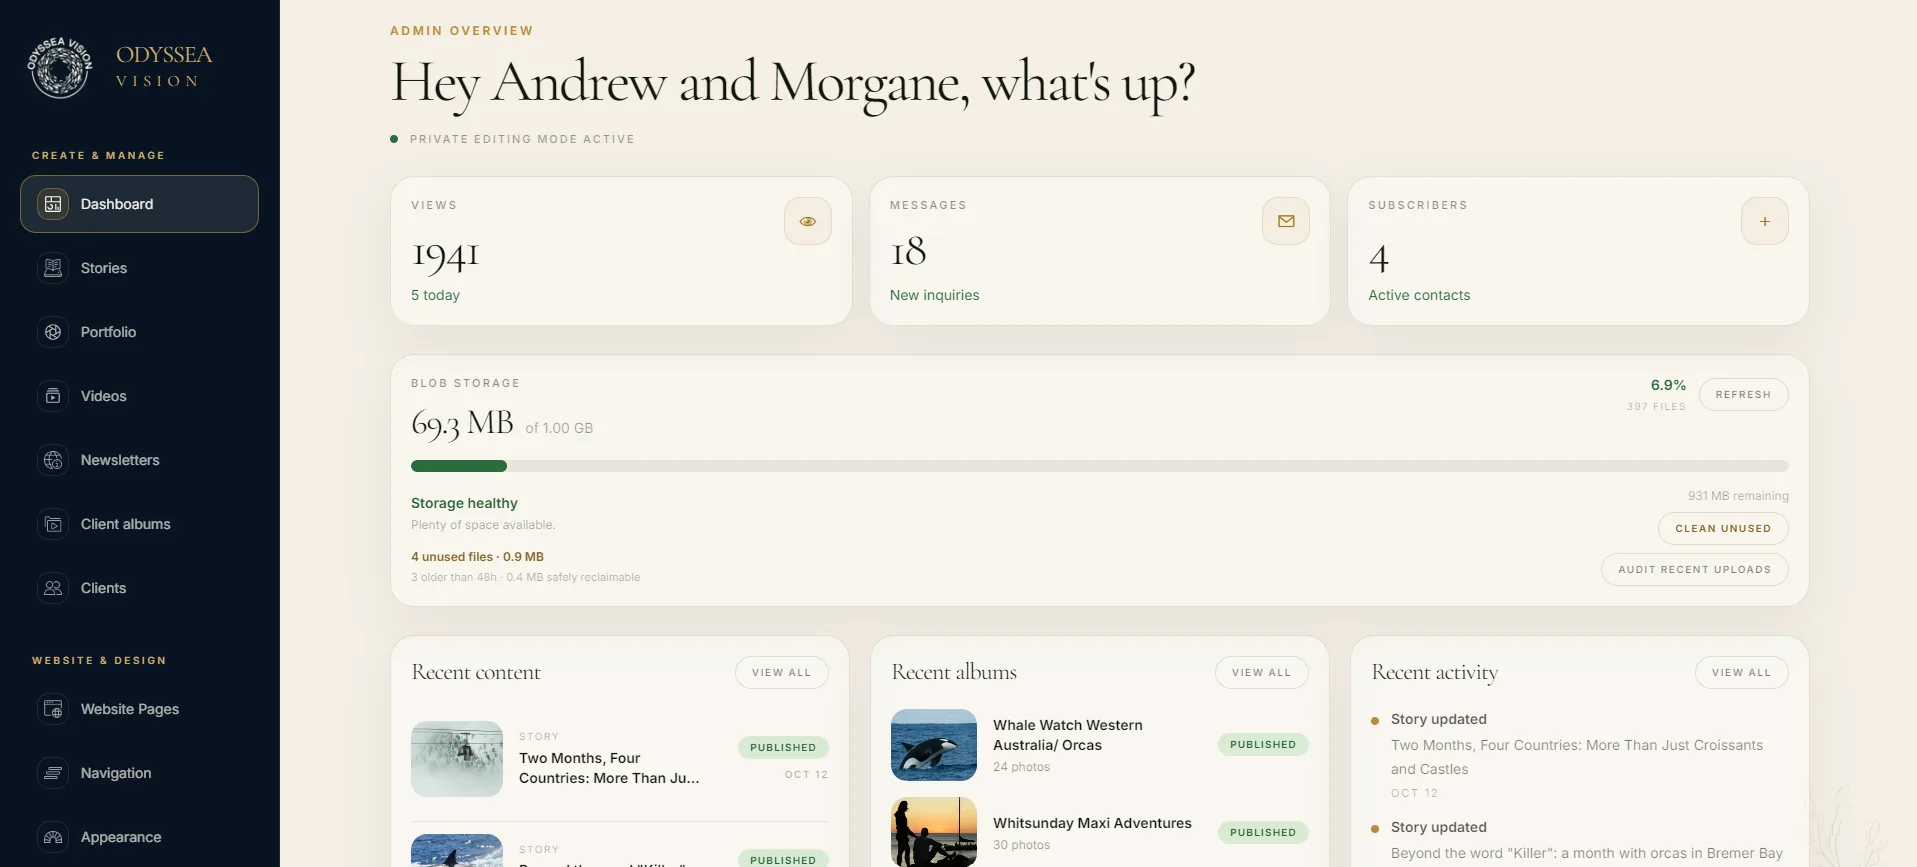1917x867 pixels.
Task: Click the Videos sidebar icon
Action: (54, 396)
